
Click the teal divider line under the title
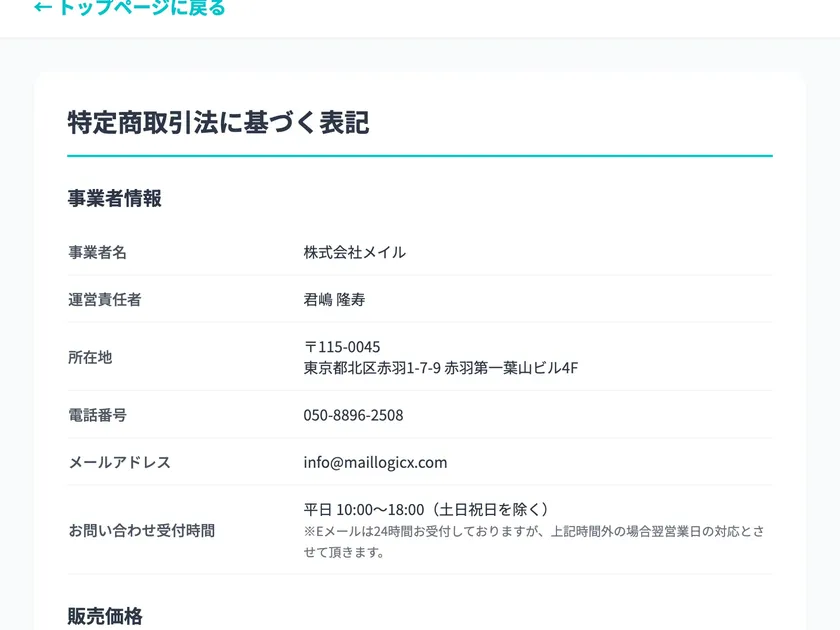point(419,155)
